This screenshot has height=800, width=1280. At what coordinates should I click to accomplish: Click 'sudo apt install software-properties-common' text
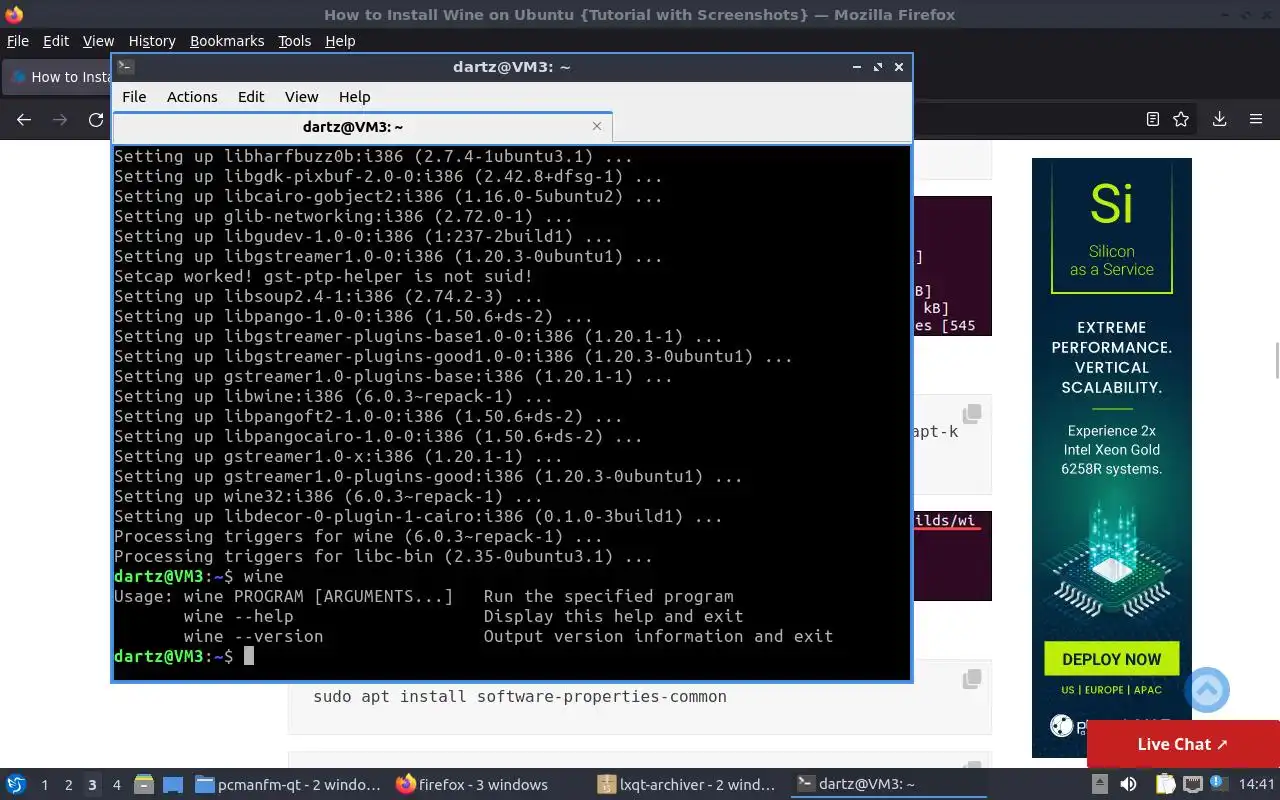520,696
